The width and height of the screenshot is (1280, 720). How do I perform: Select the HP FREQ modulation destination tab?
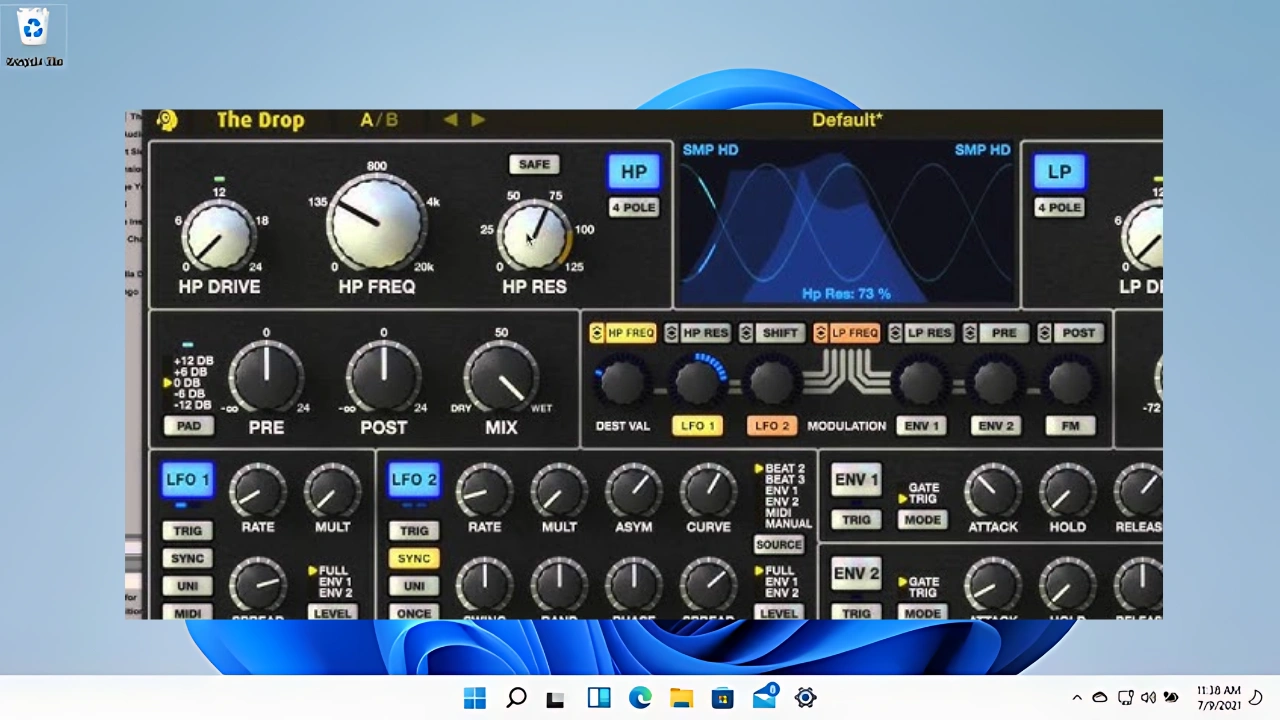click(630, 333)
